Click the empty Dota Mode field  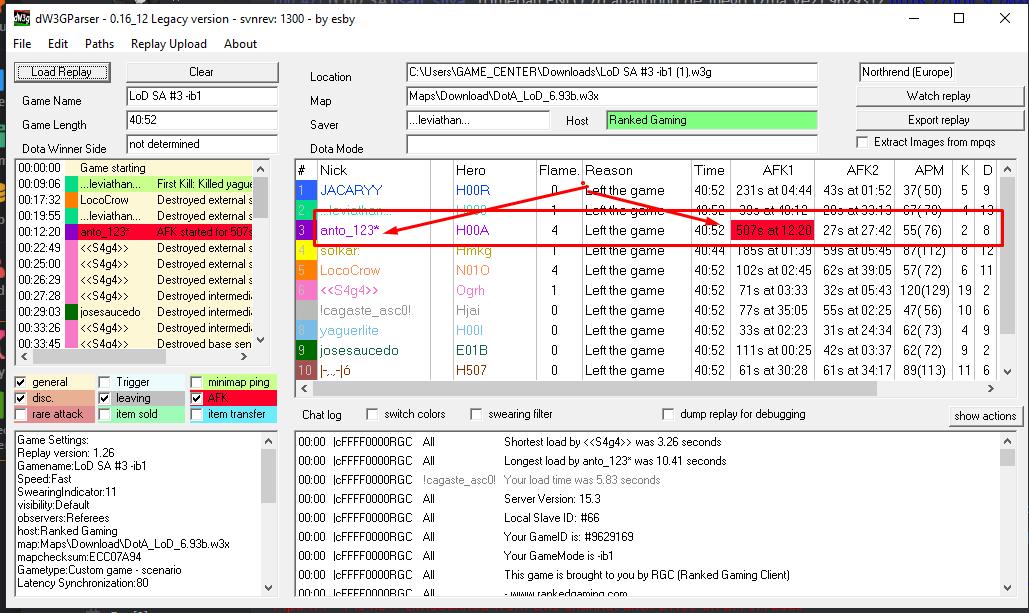pos(612,144)
